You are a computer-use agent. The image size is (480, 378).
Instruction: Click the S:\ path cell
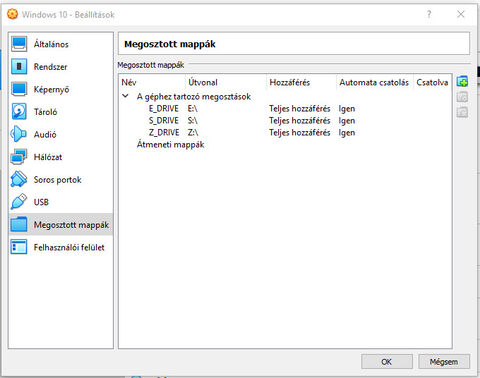[x=193, y=120]
